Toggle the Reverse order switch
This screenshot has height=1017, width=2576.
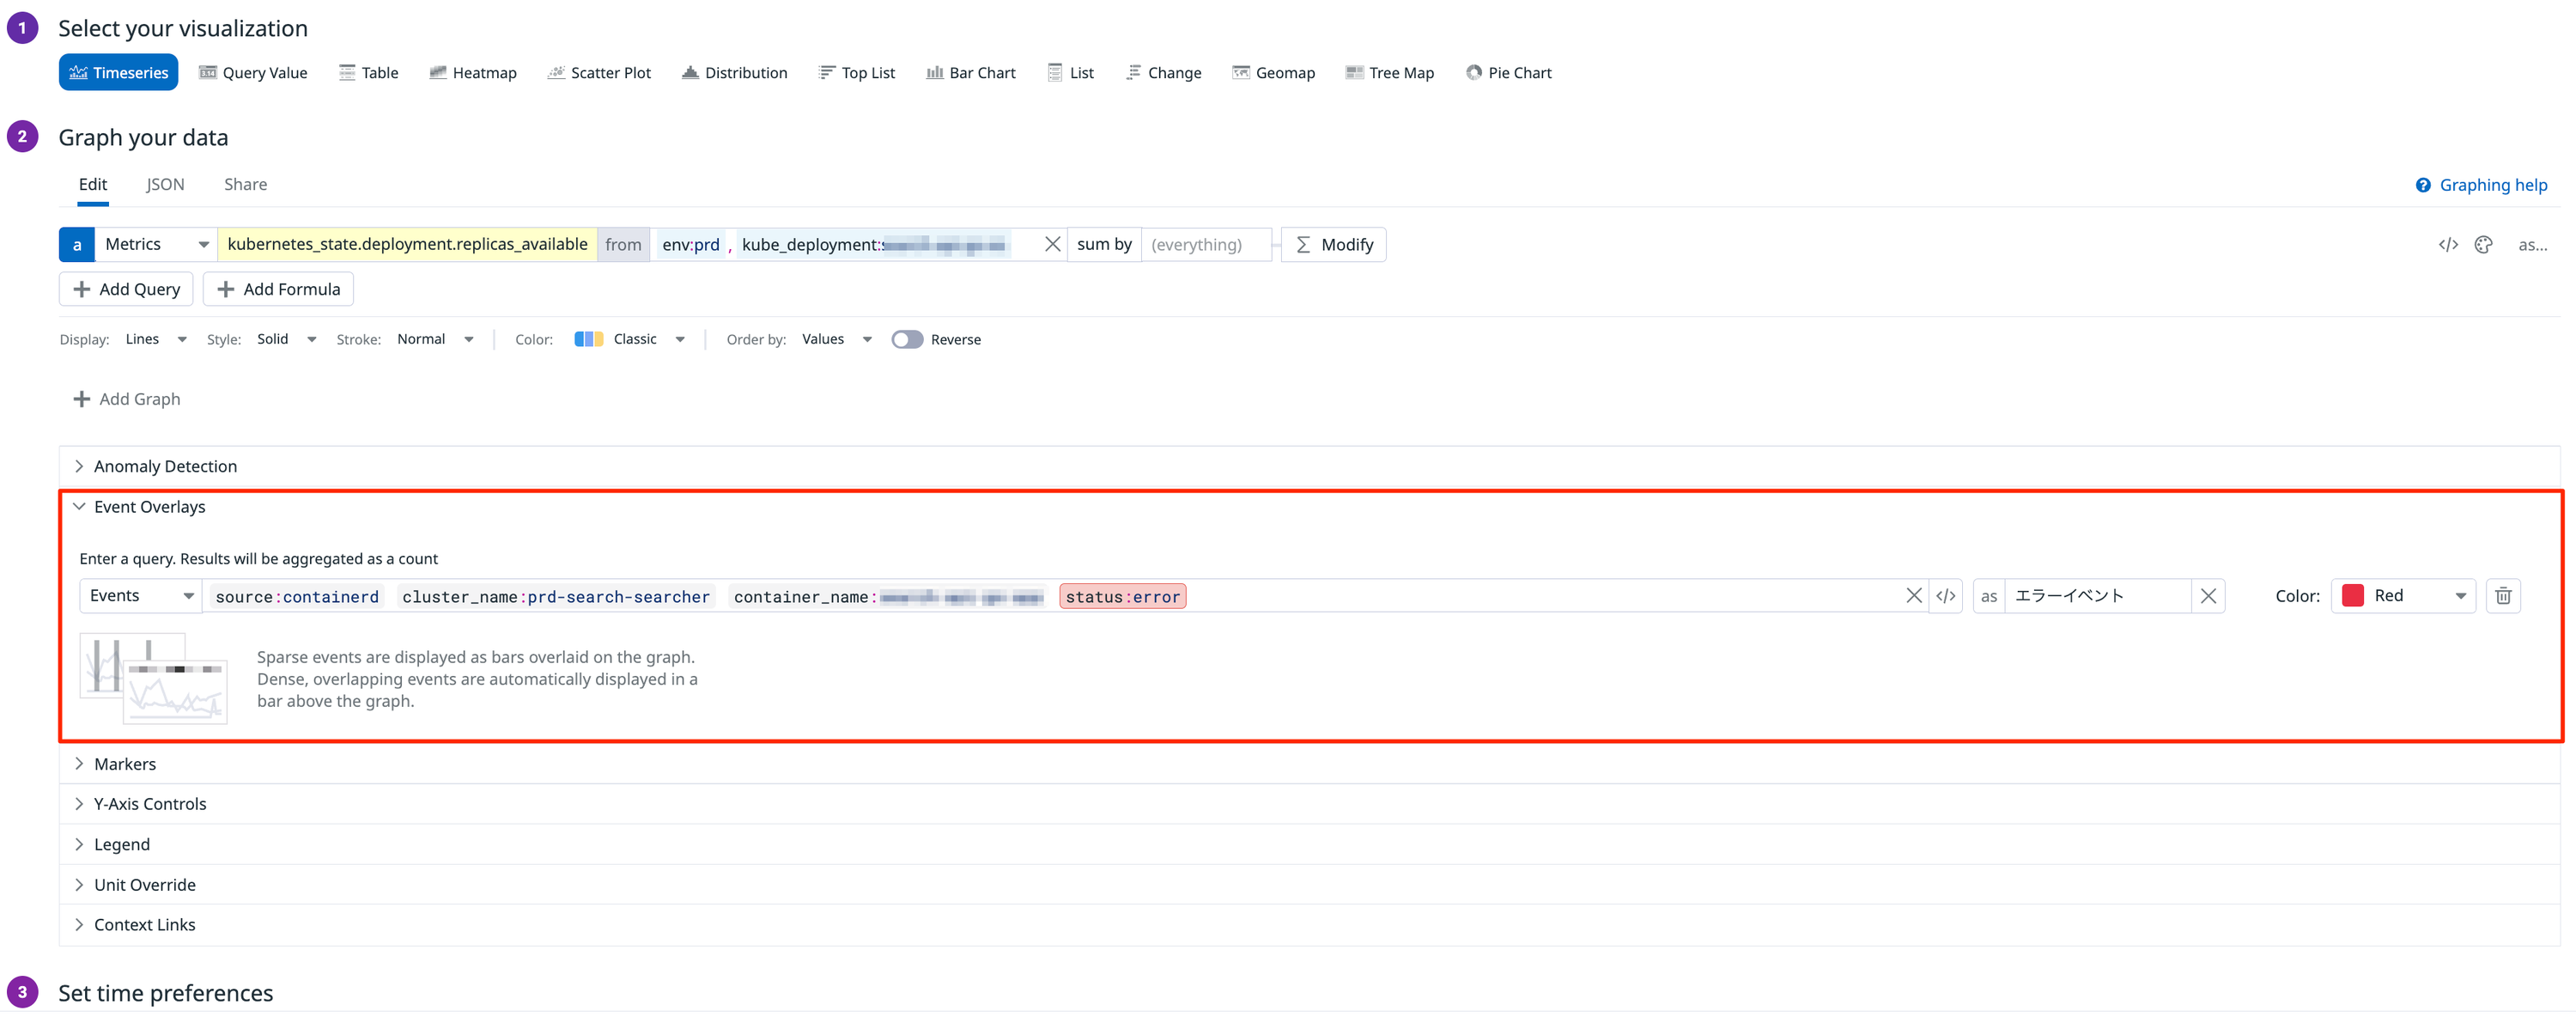click(x=908, y=339)
